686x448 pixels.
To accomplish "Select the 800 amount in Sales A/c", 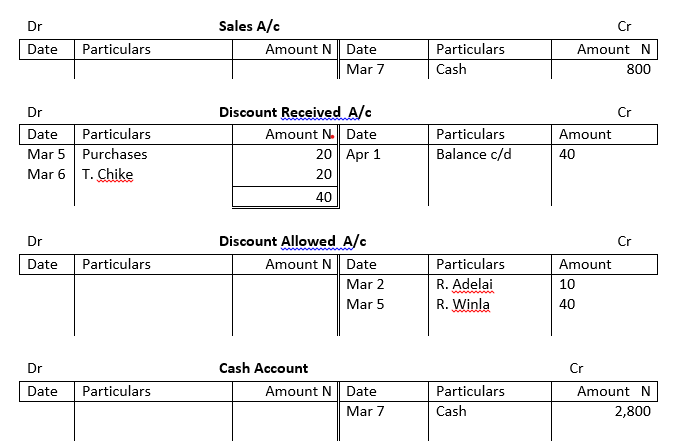I will coord(638,69).
